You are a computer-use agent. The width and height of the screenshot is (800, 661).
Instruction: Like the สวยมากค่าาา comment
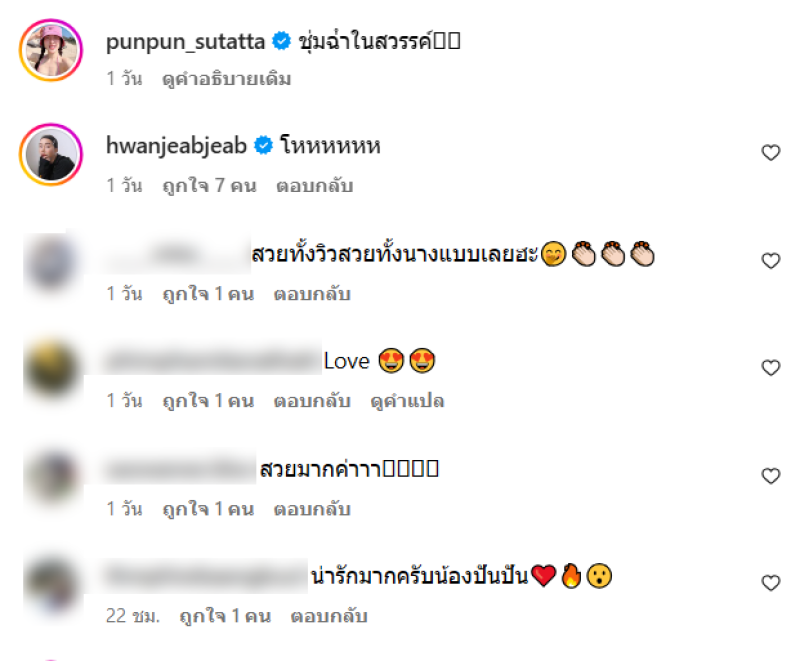(x=770, y=475)
